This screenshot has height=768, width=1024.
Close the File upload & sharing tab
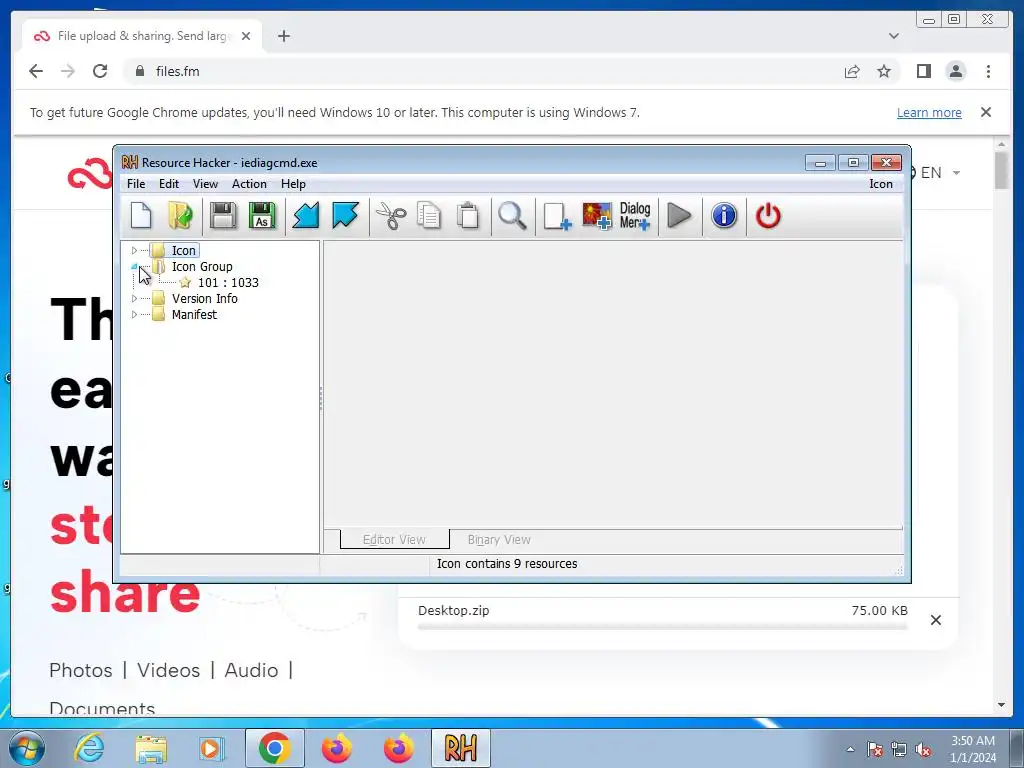click(246, 36)
